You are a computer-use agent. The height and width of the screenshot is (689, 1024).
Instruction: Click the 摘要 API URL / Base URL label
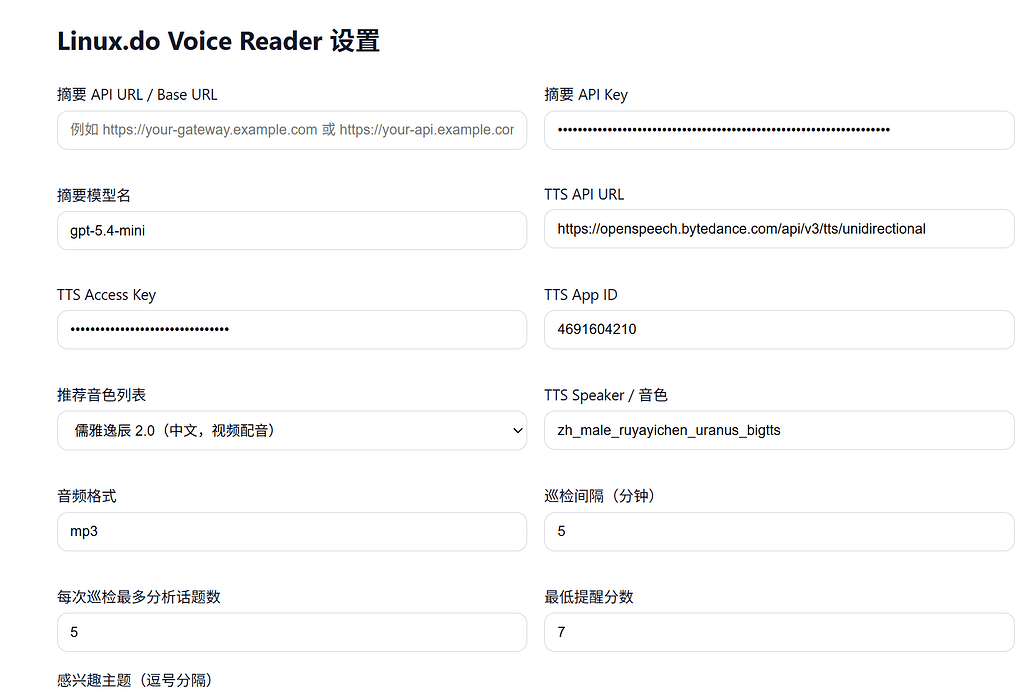[x=137, y=95]
